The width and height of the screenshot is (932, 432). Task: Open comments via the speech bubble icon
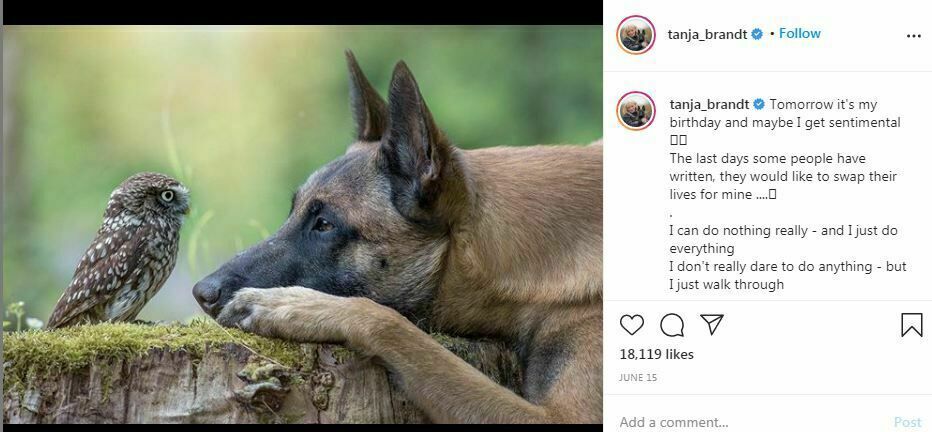672,325
